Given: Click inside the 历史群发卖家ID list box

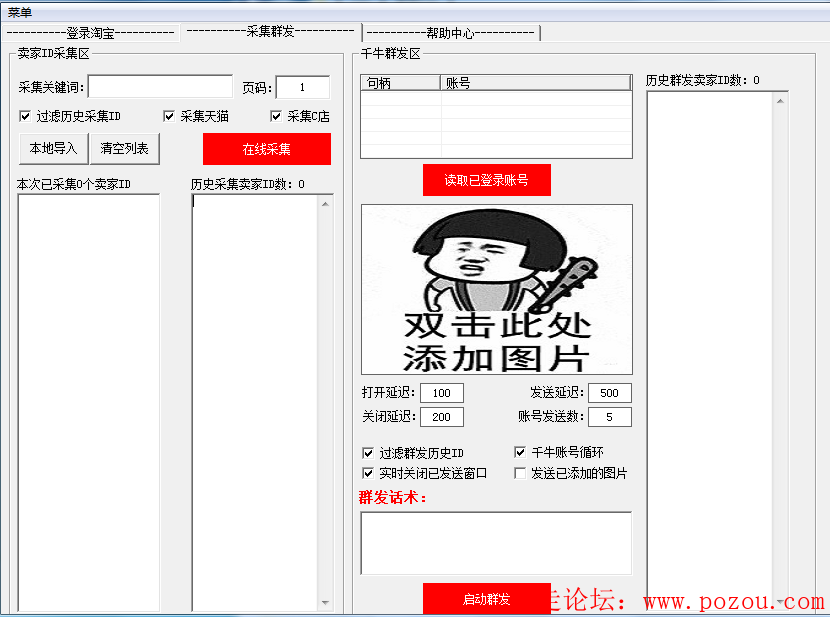Looking at the screenshot, I should coord(710,349).
